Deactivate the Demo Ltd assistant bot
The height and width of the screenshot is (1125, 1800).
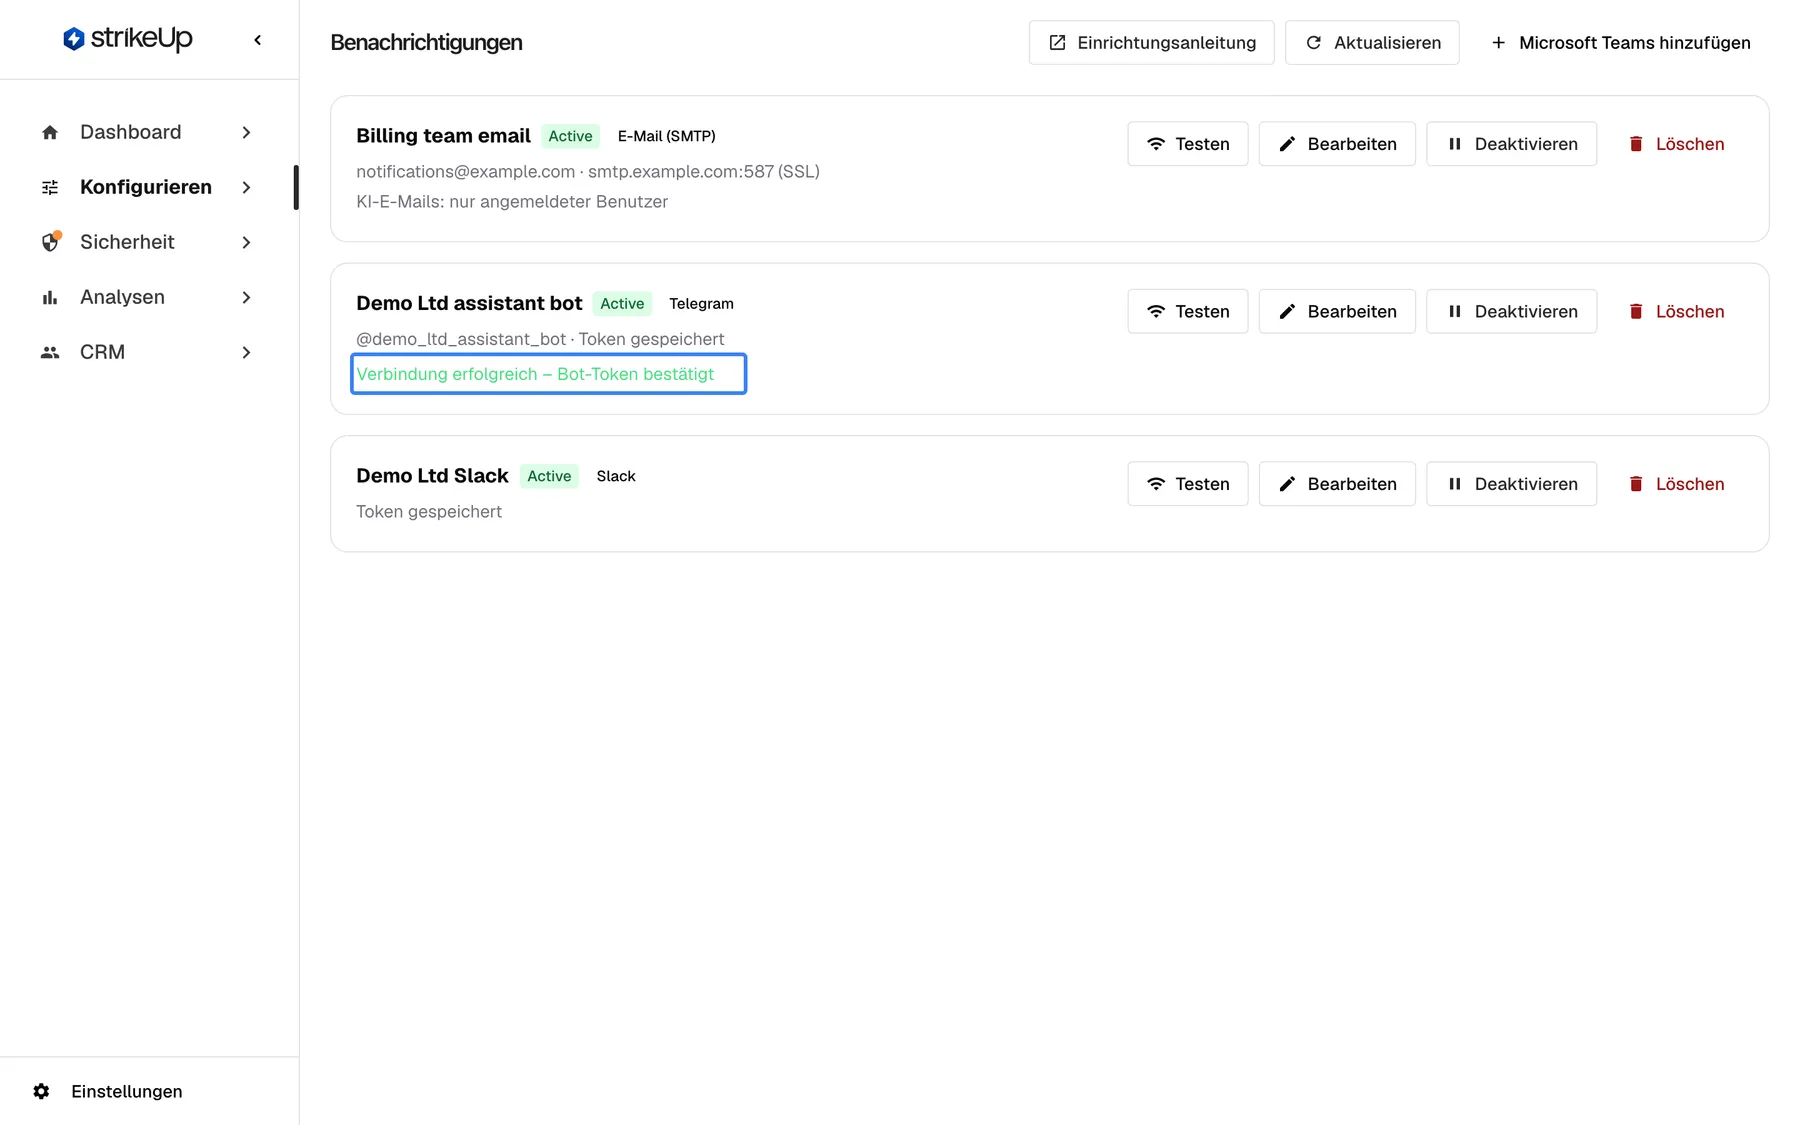[1511, 311]
